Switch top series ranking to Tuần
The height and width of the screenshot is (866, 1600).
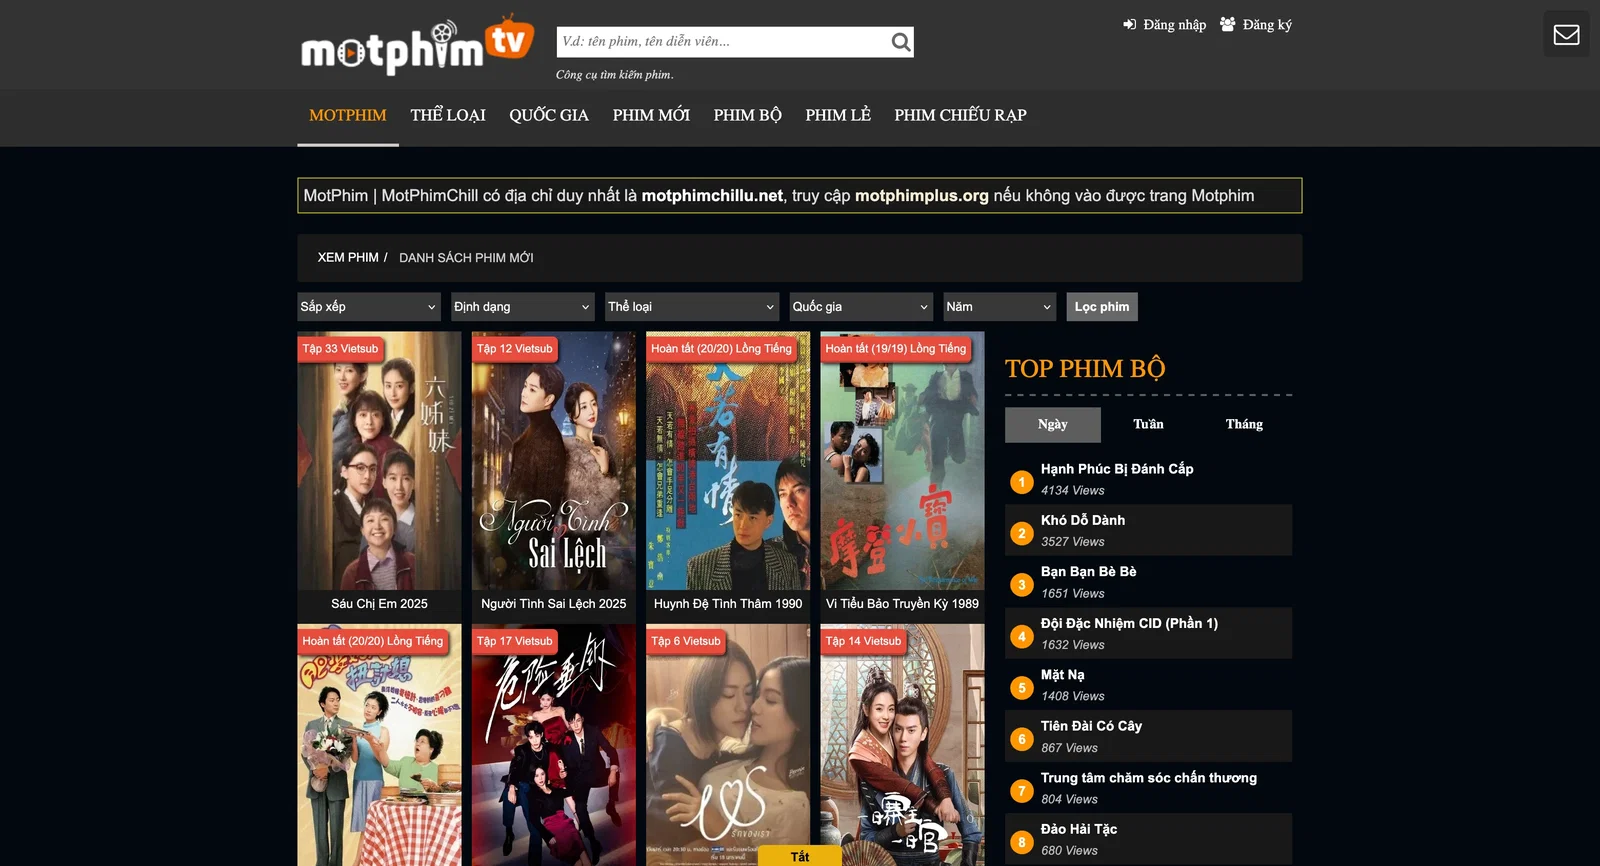coord(1148,424)
